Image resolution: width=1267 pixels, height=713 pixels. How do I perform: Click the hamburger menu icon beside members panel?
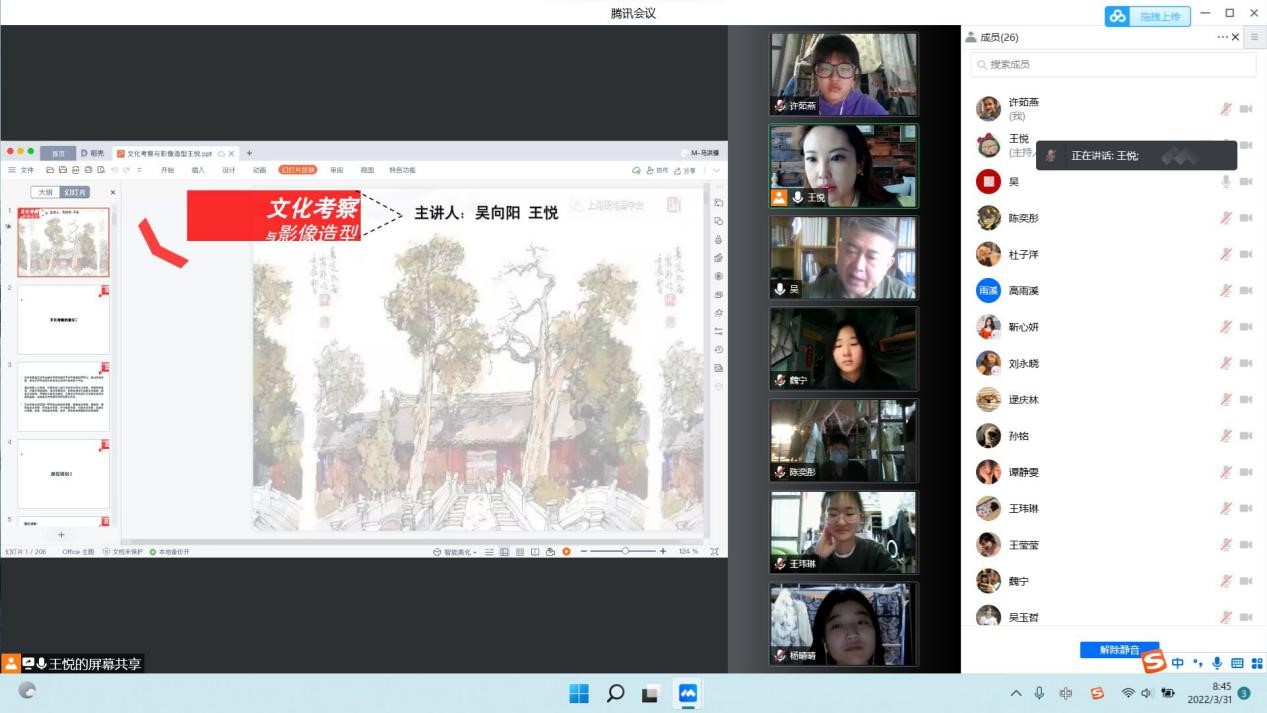point(1254,37)
